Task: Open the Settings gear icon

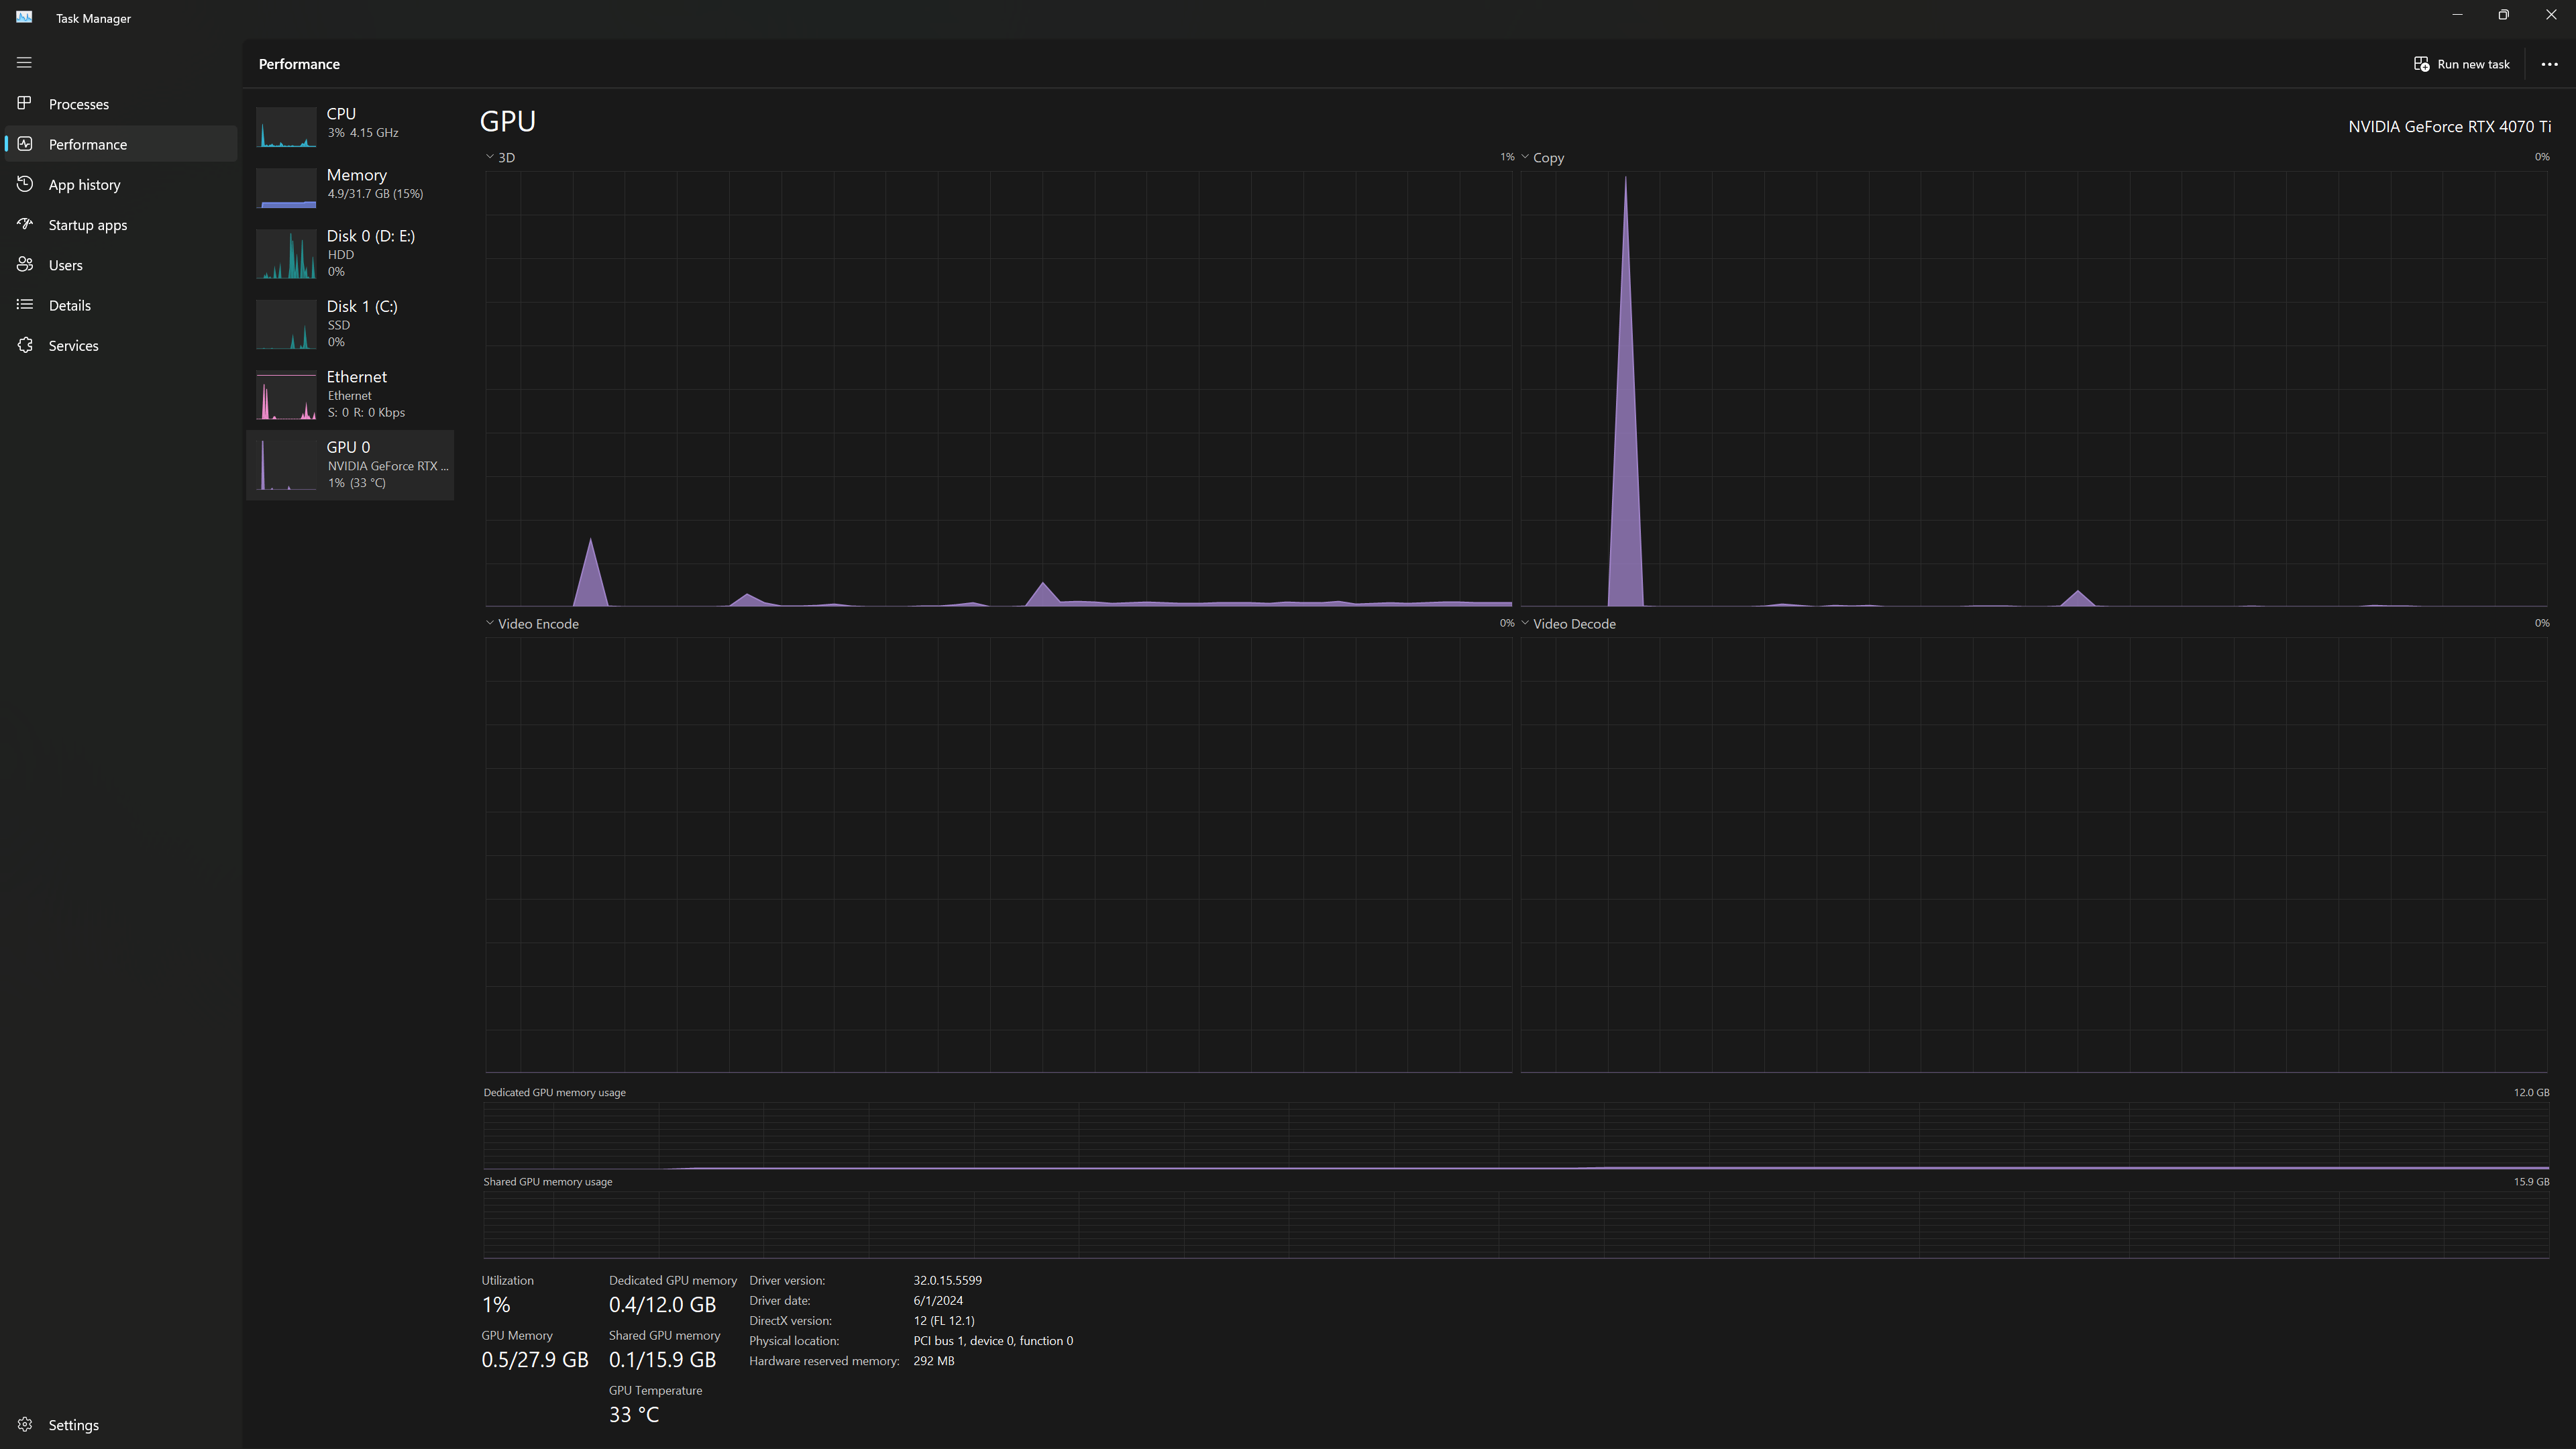Action: 25,1424
